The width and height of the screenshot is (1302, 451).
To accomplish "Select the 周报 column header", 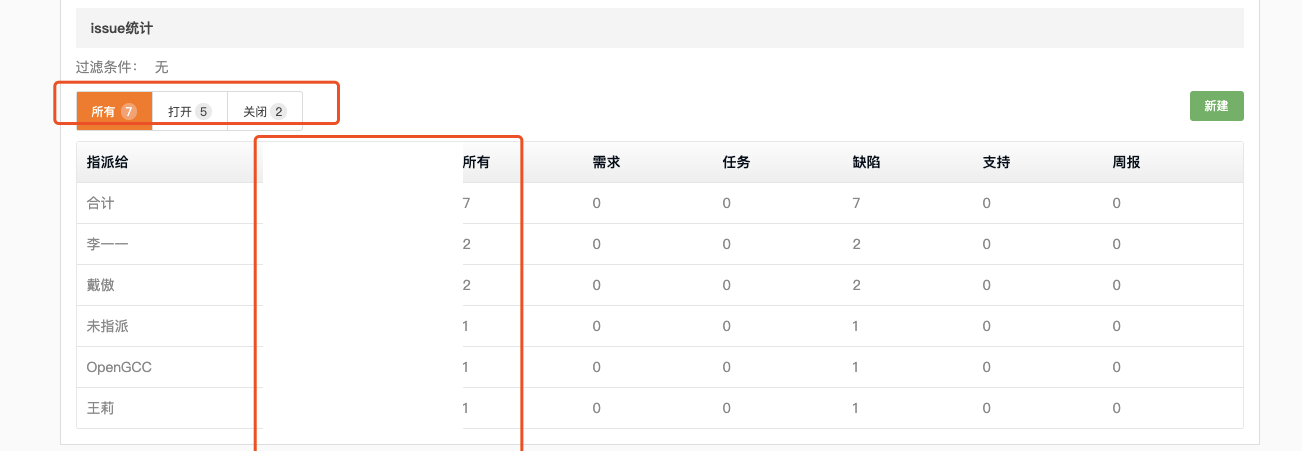I will [x=1127, y=162].
